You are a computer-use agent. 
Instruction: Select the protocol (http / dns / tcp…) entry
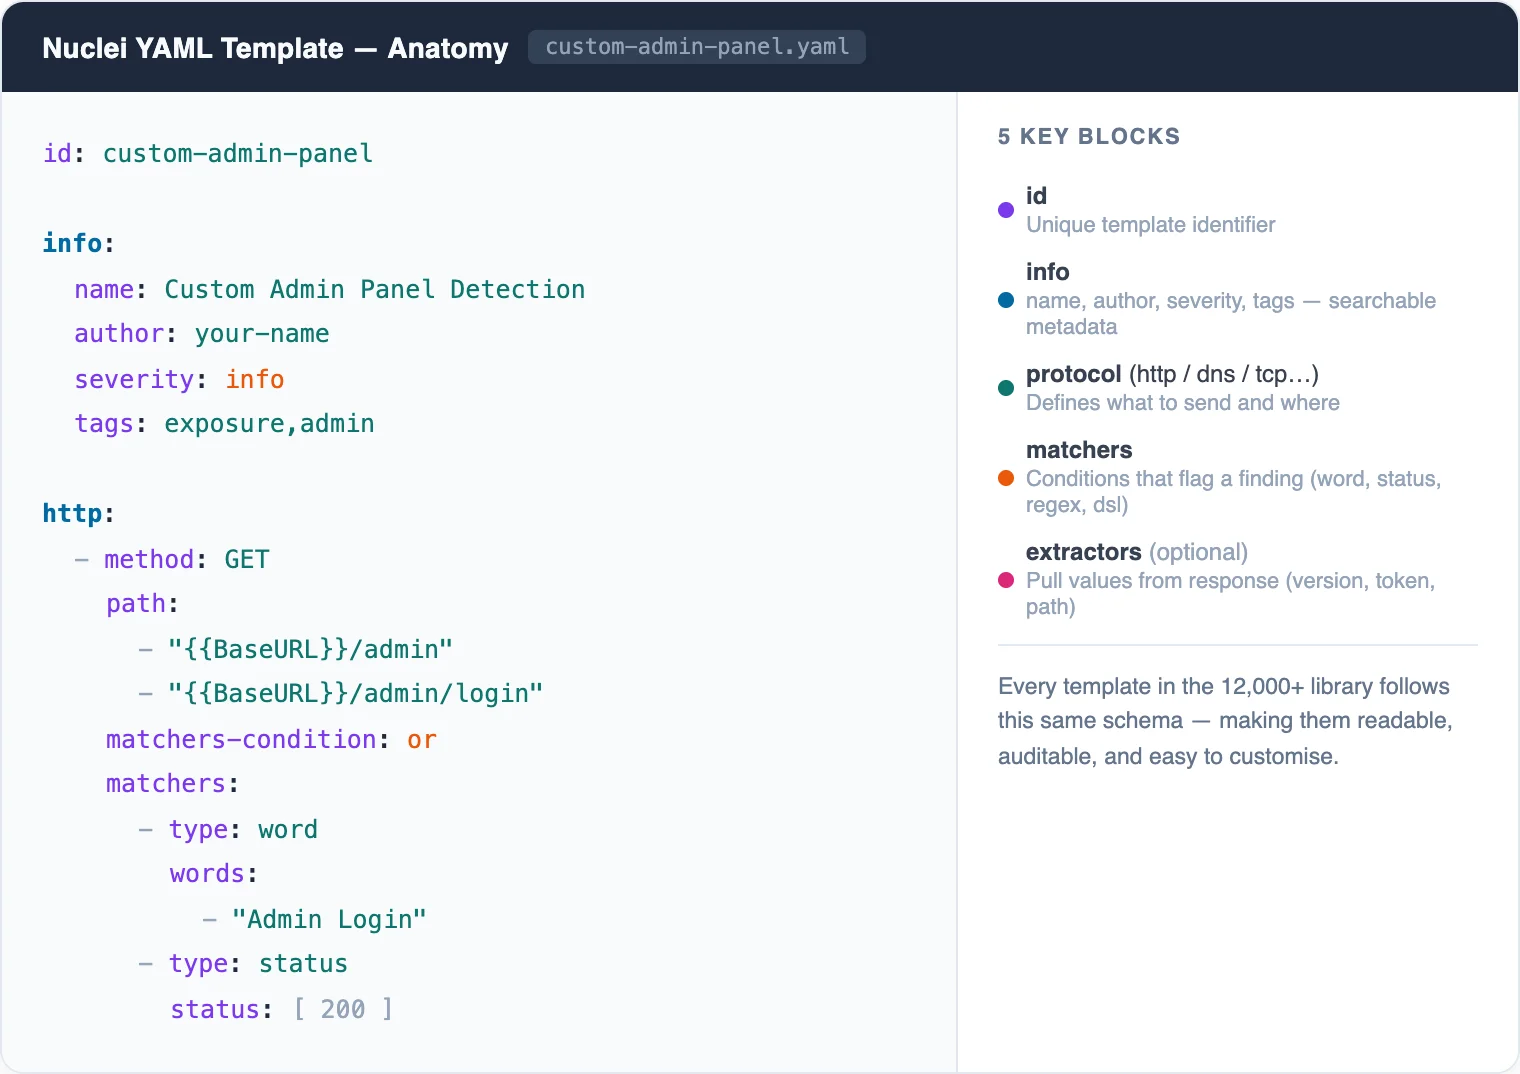(1172, 374)
